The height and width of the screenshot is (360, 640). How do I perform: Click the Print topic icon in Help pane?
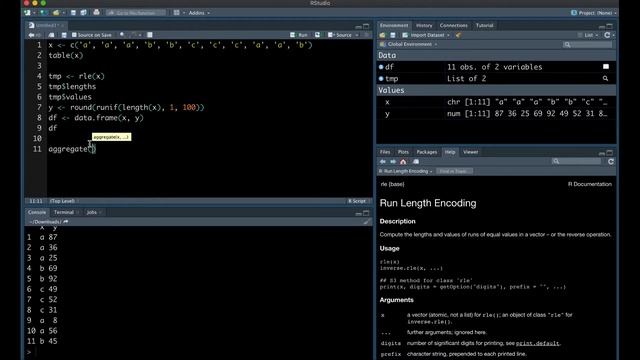[416, 162]
